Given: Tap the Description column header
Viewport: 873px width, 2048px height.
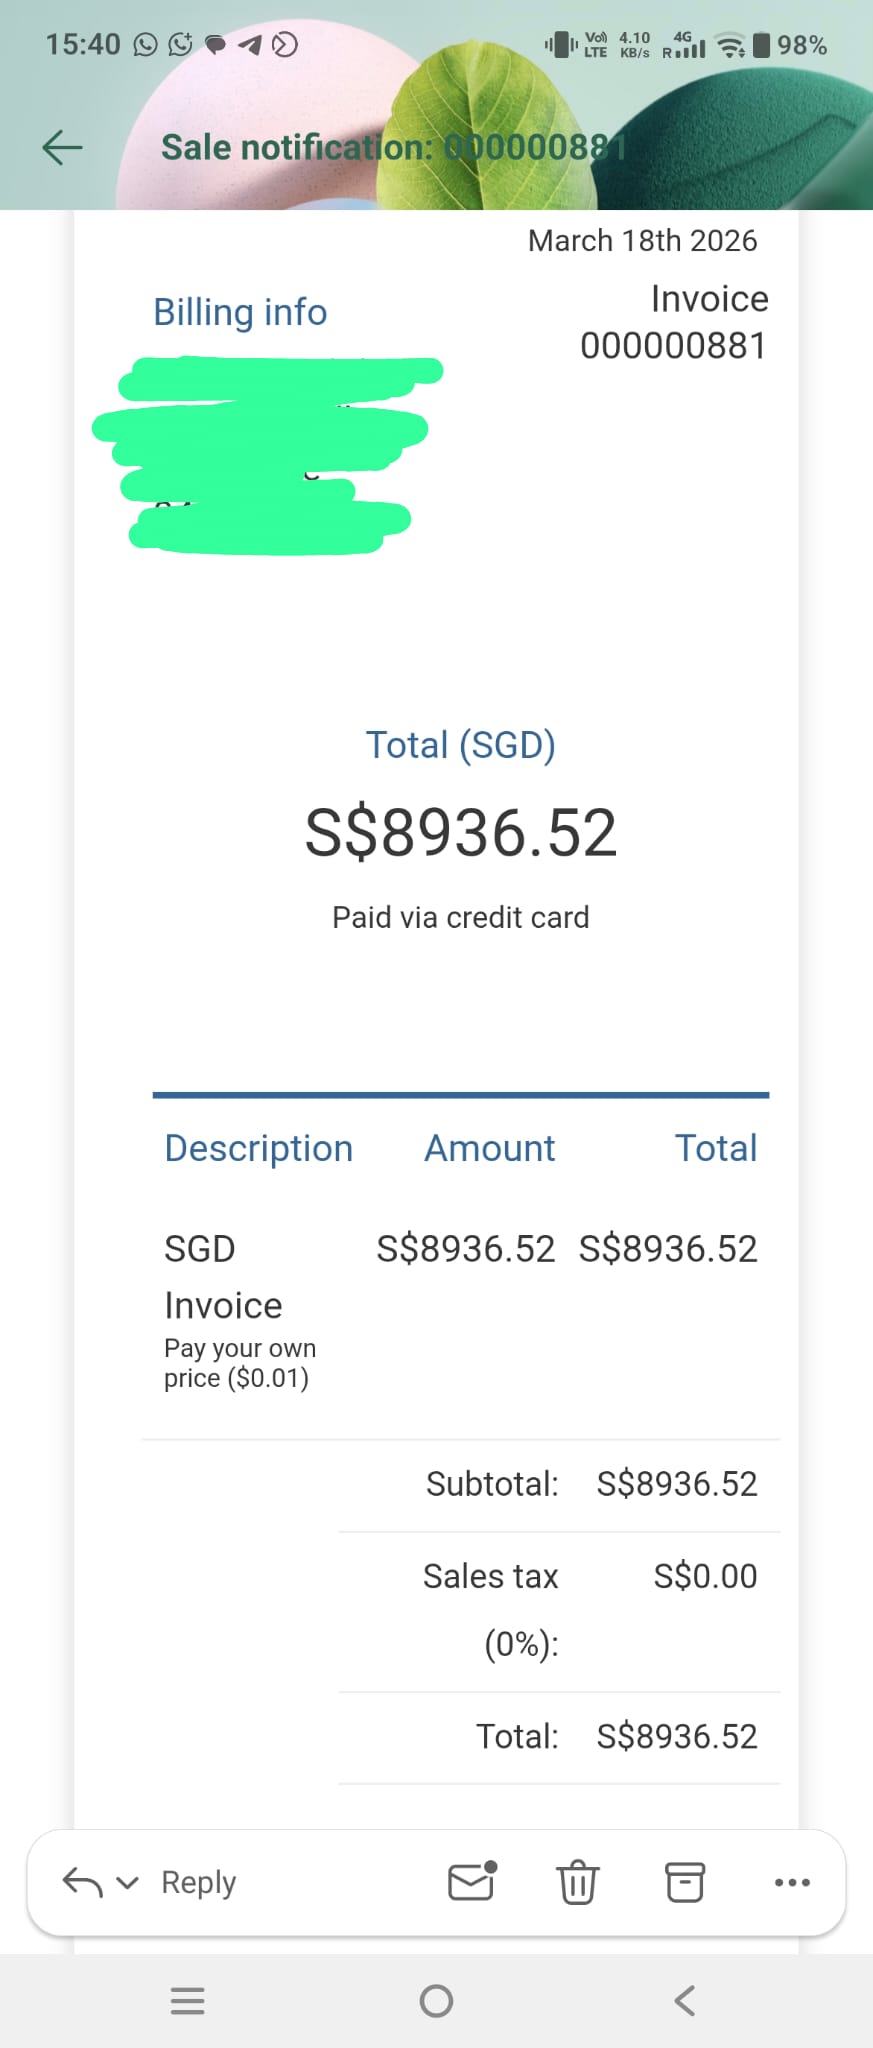Looking at the screenshot, I should tap(258, 1148).
